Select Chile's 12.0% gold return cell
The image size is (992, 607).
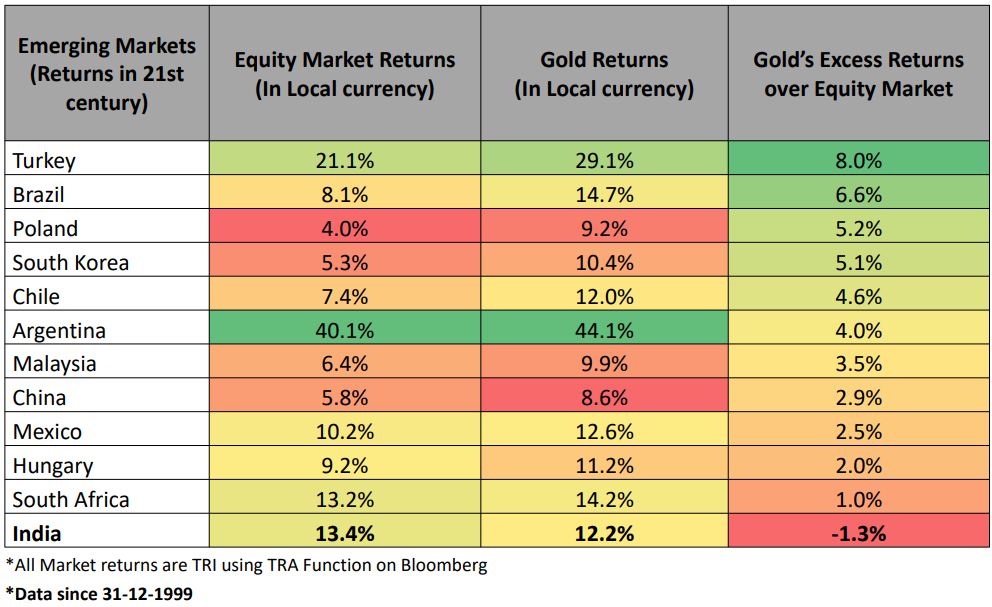(x=604, y=296)
